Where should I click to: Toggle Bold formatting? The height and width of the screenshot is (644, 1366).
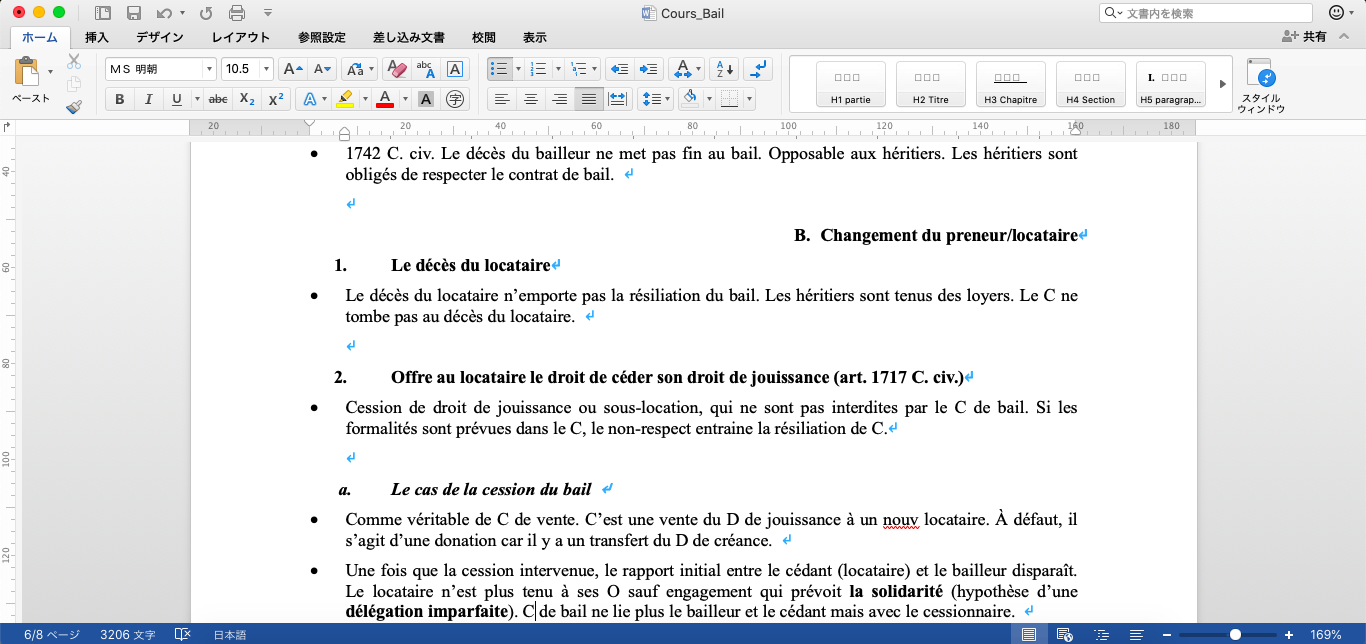(x=119, y=99)
